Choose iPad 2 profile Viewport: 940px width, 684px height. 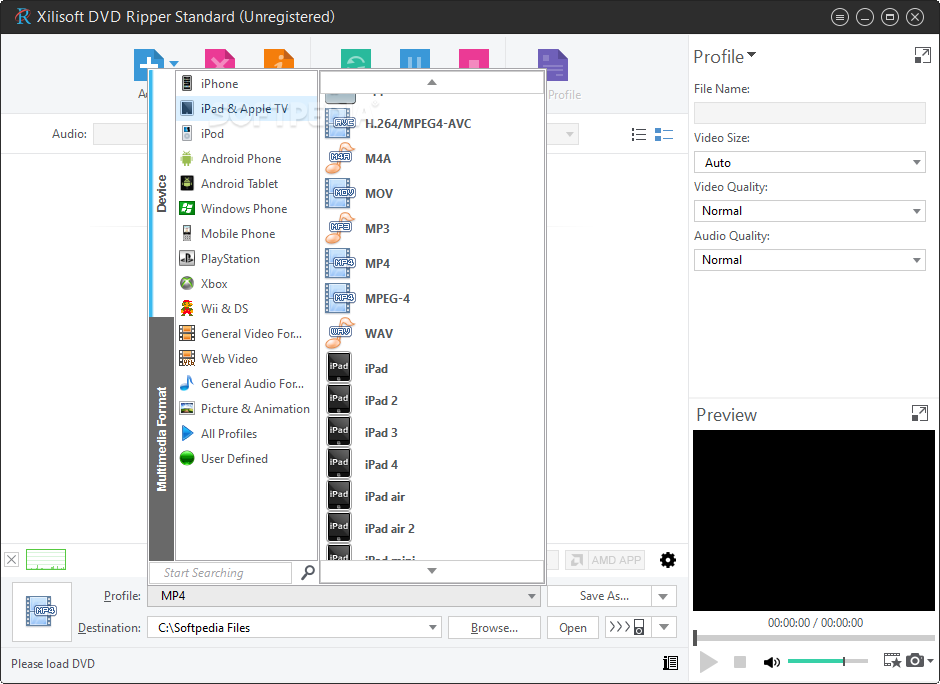pyautogui.click(x=432, y=400)
